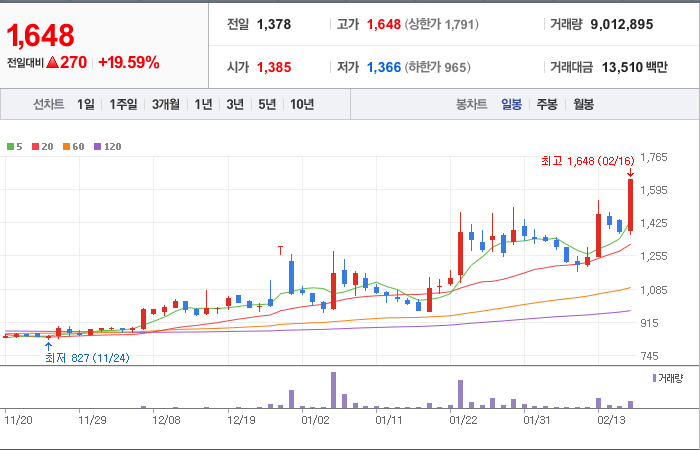Click the red 20-day moving average legend
Image resolution: width=700 pixels, height=450 pixels.
pos(42,146)
